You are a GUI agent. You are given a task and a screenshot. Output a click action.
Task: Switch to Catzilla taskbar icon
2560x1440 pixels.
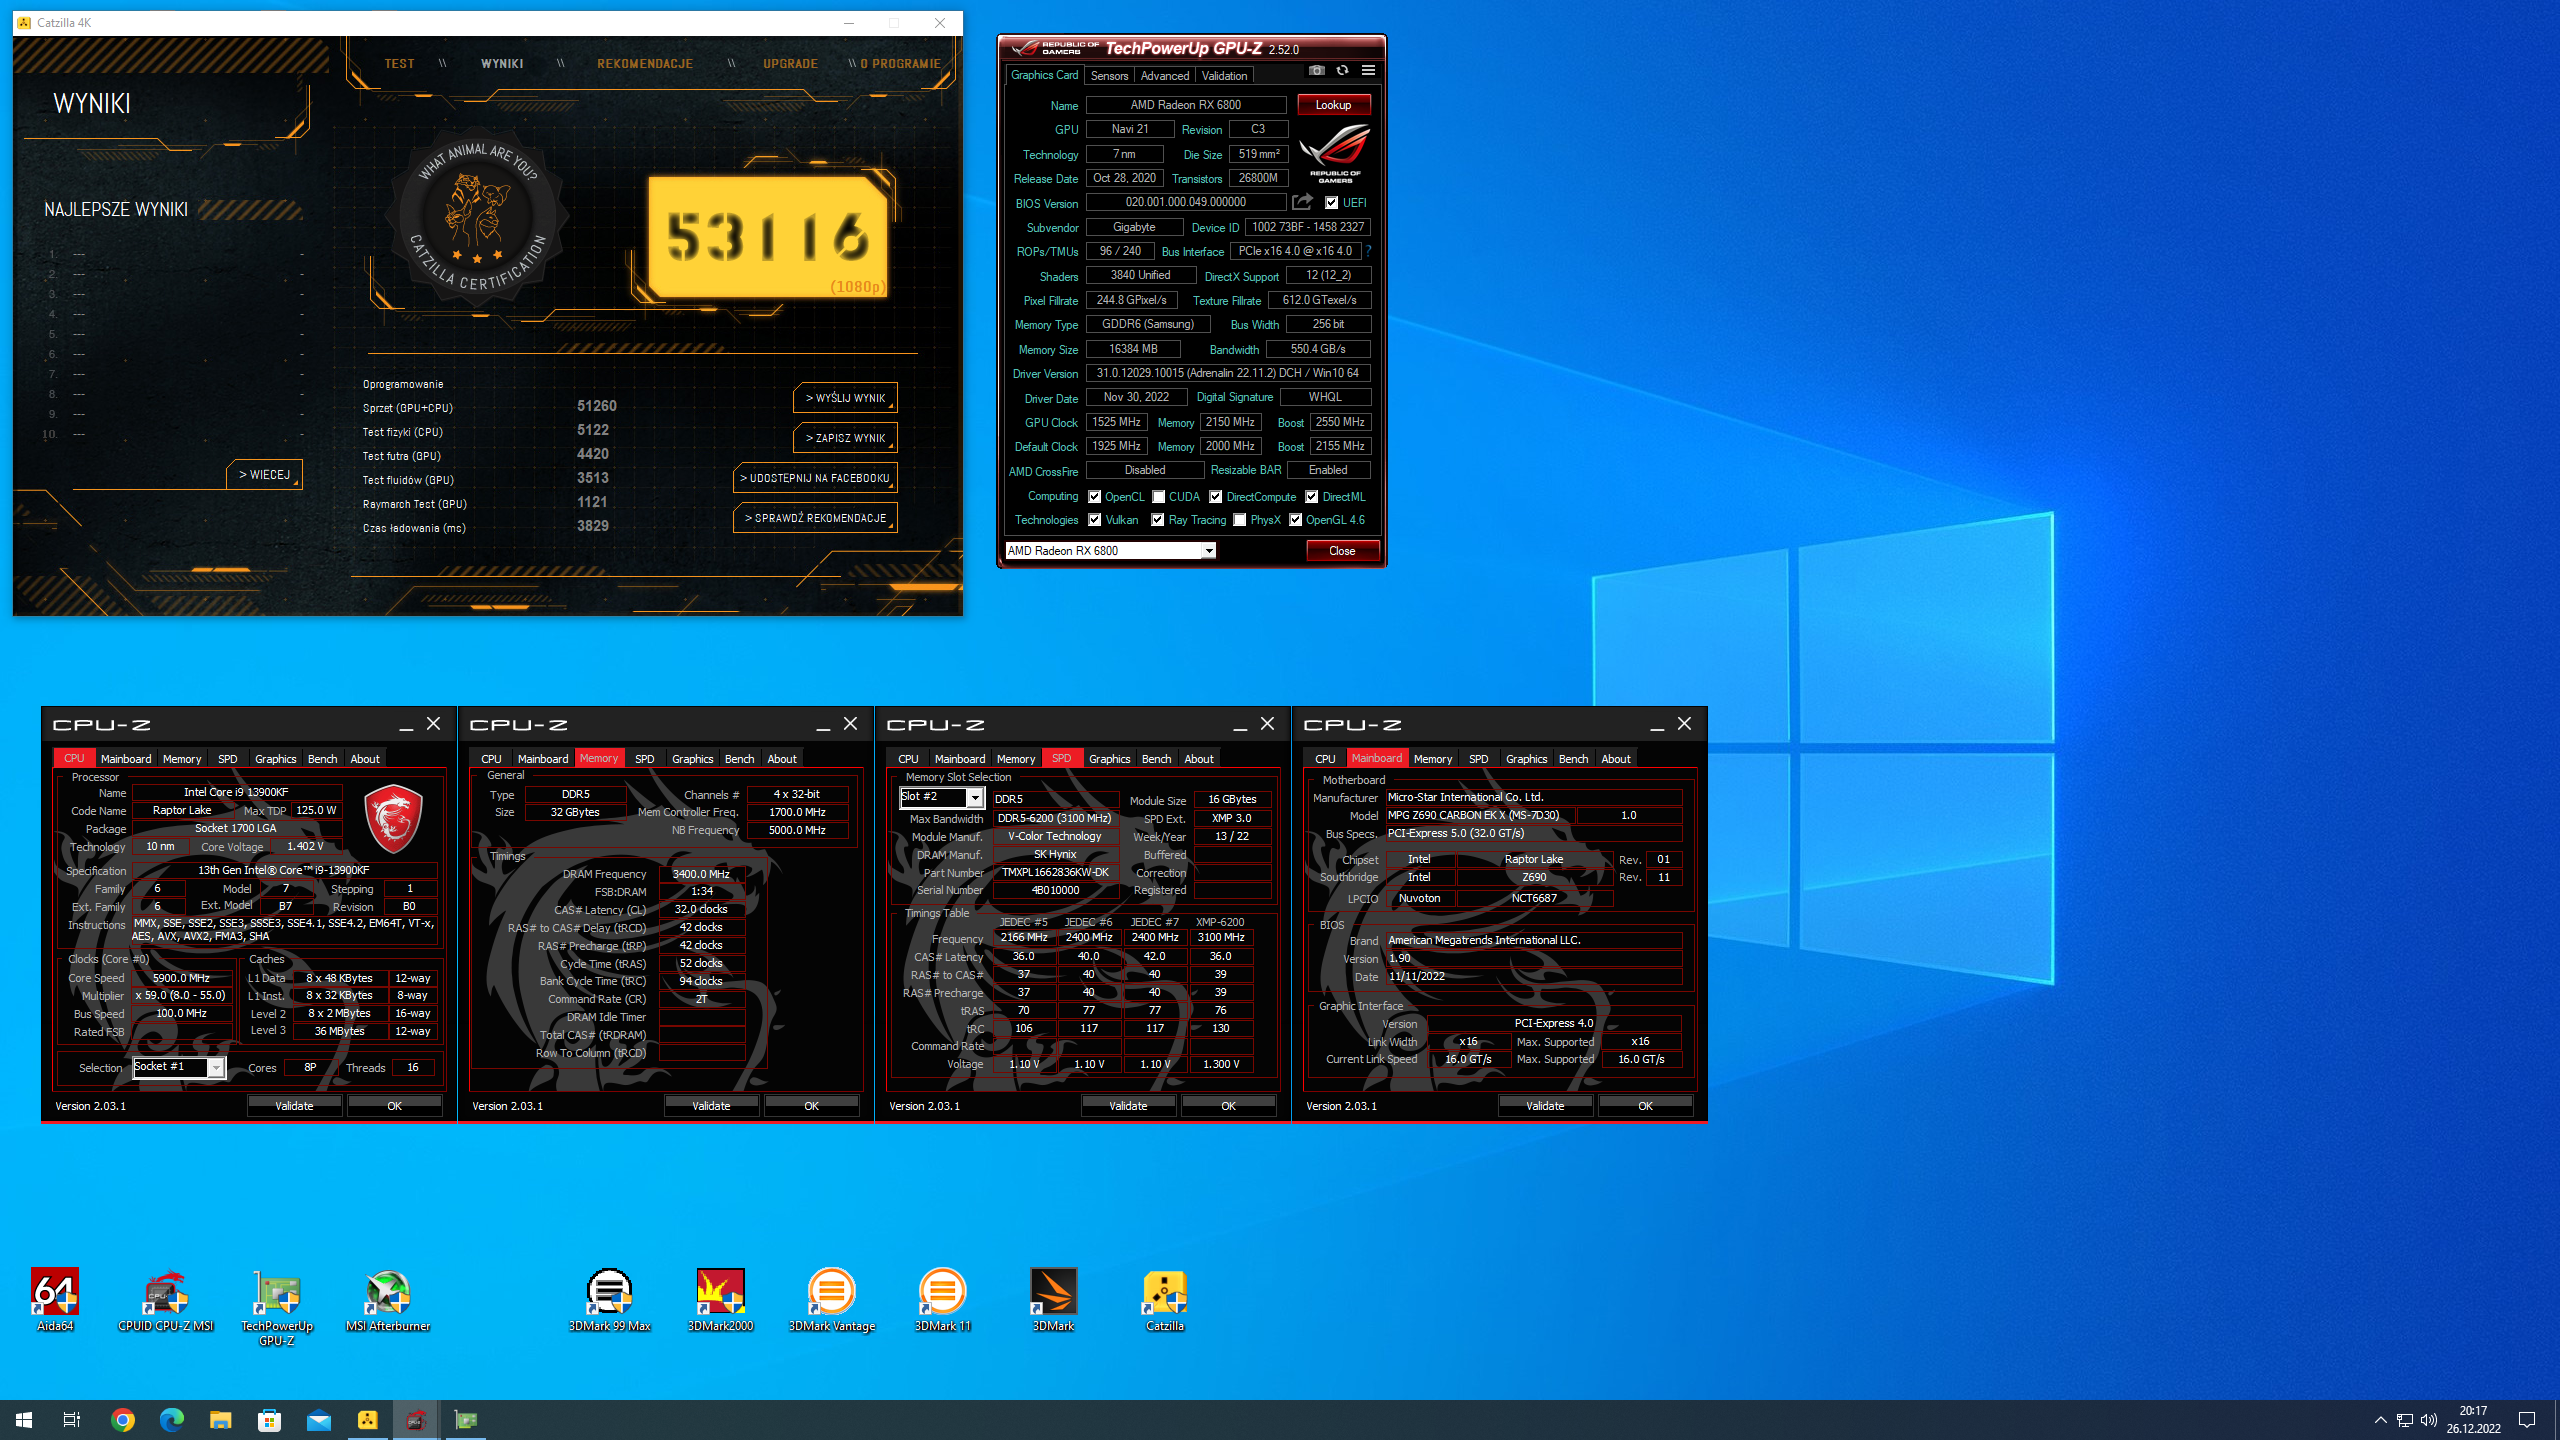tap(368, 1420)
